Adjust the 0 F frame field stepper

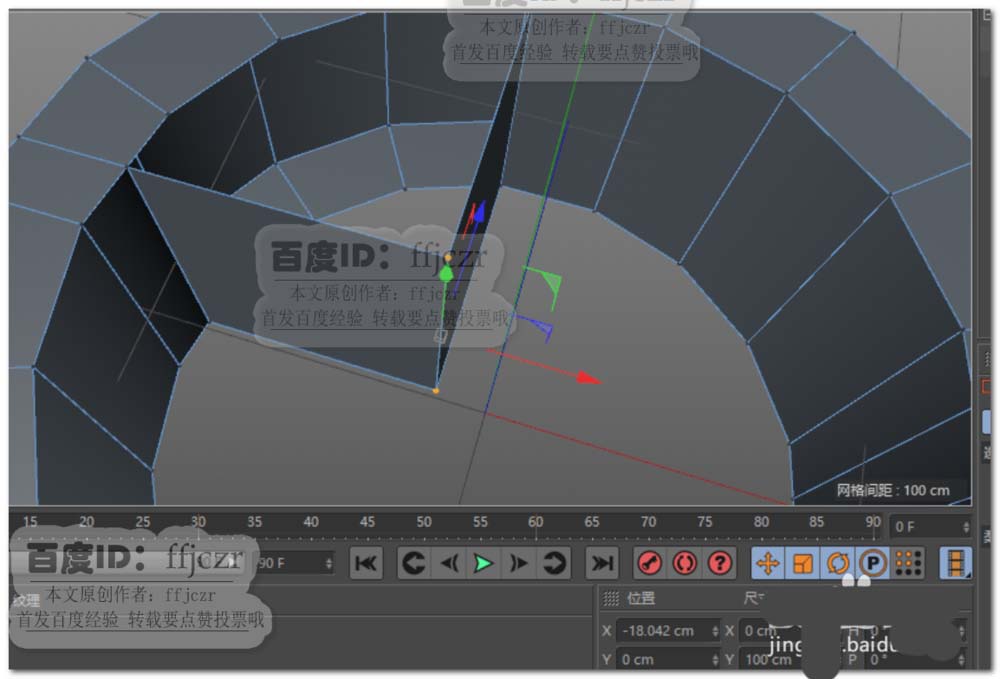966,527
